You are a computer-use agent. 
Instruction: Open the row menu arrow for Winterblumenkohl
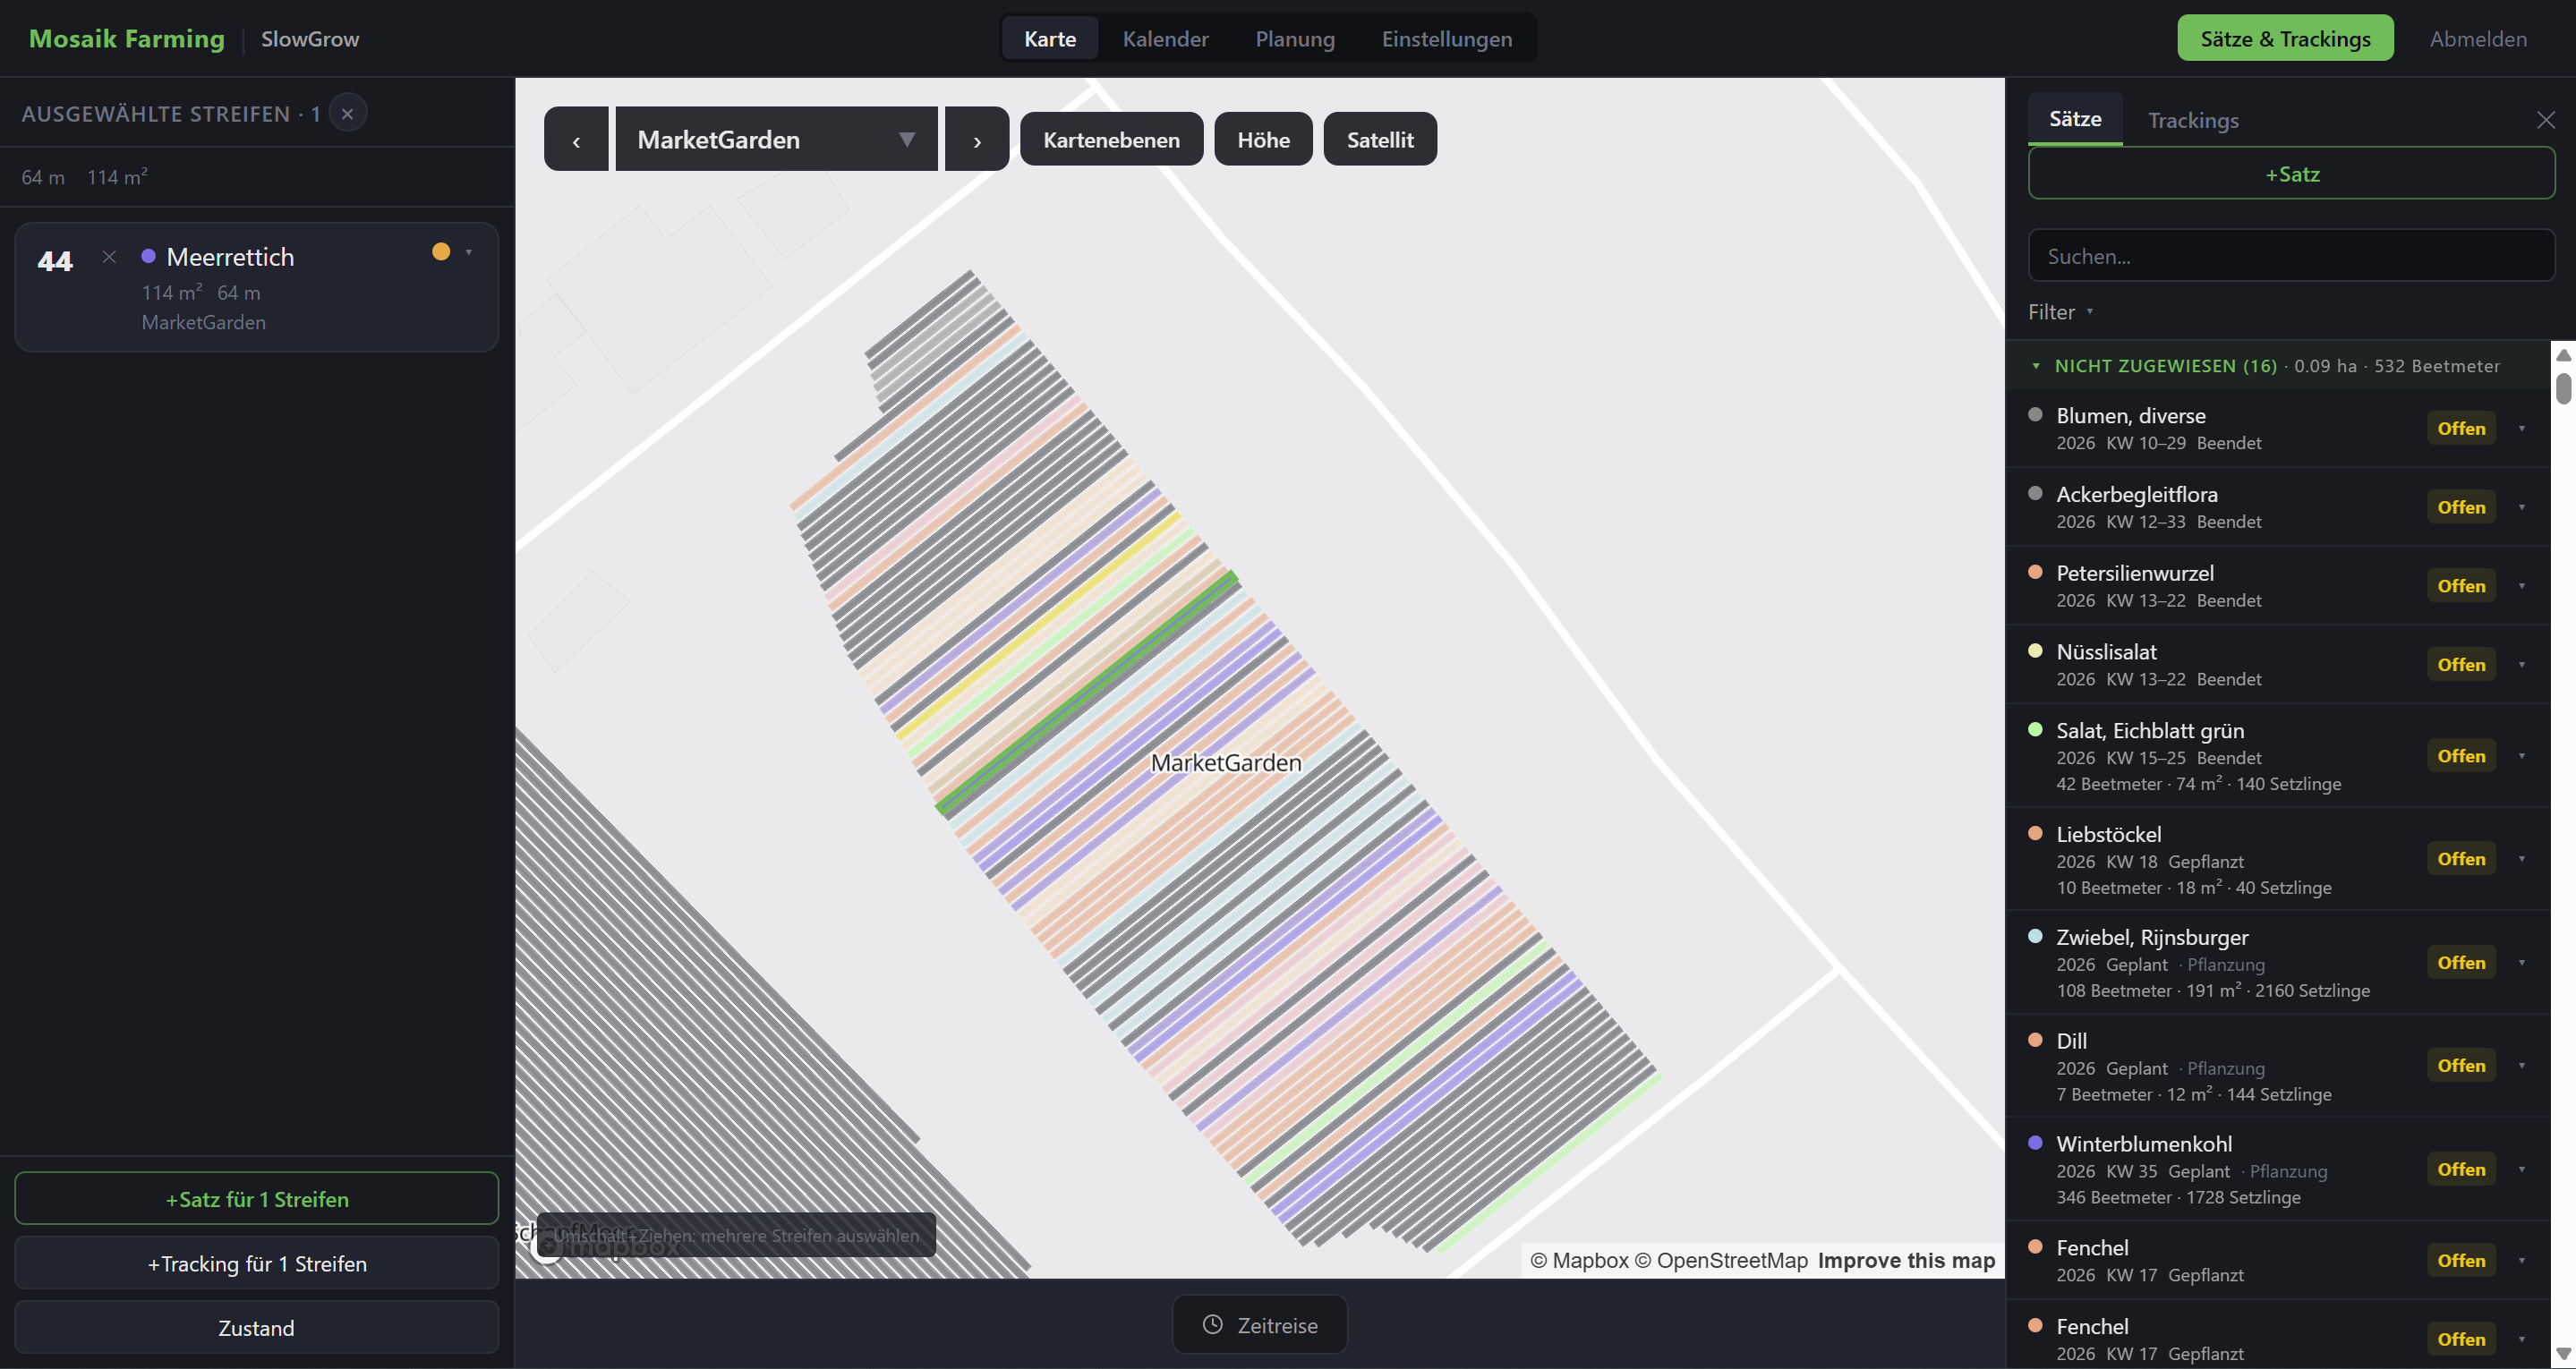coord(2522,1169)
